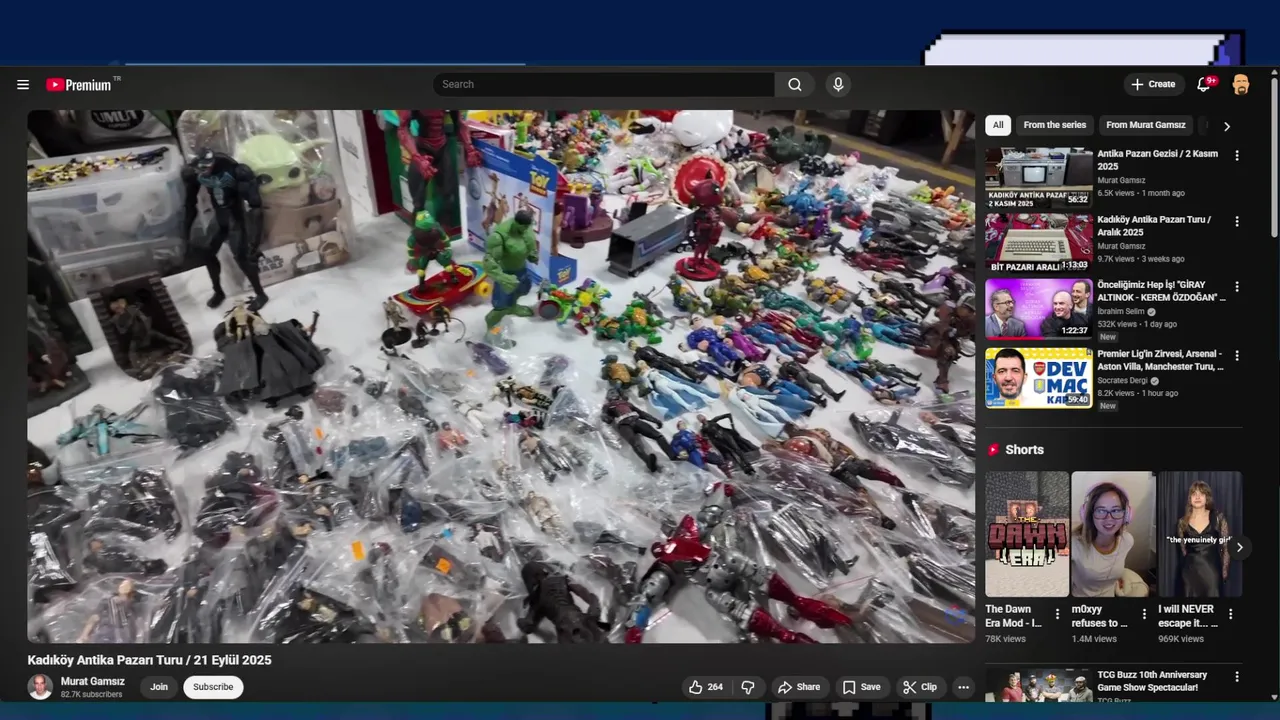The height and width of the screenshot is (720, 1280).
Task: Open m0xyy refuses to short title
Action: click(x=1100, y=616)
